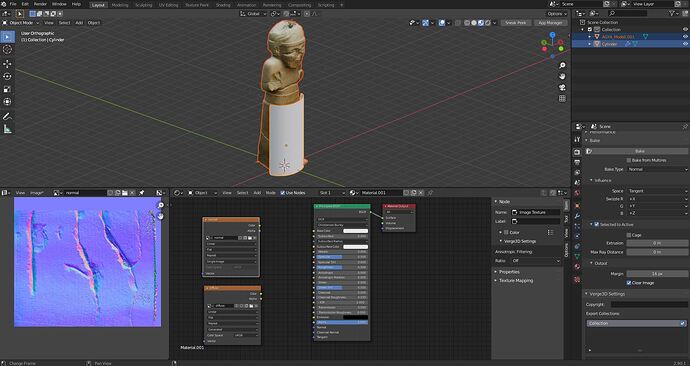Click the viewport zoom magnifier icon
The width and height of the screenshot is (690, 366).
562,66
